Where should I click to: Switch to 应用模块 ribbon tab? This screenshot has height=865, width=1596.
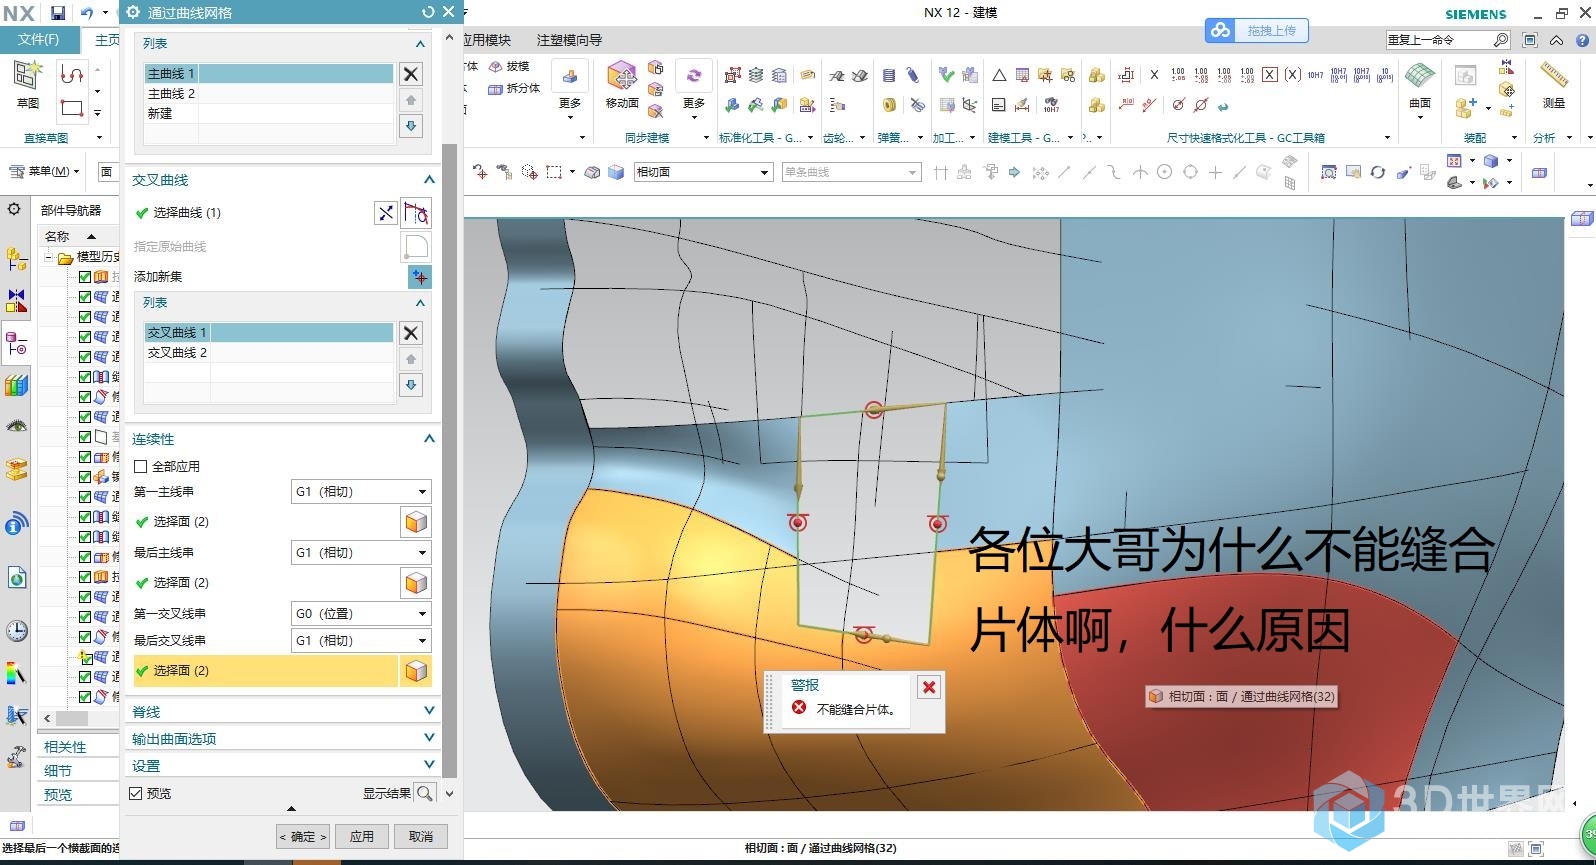[488, 40]
